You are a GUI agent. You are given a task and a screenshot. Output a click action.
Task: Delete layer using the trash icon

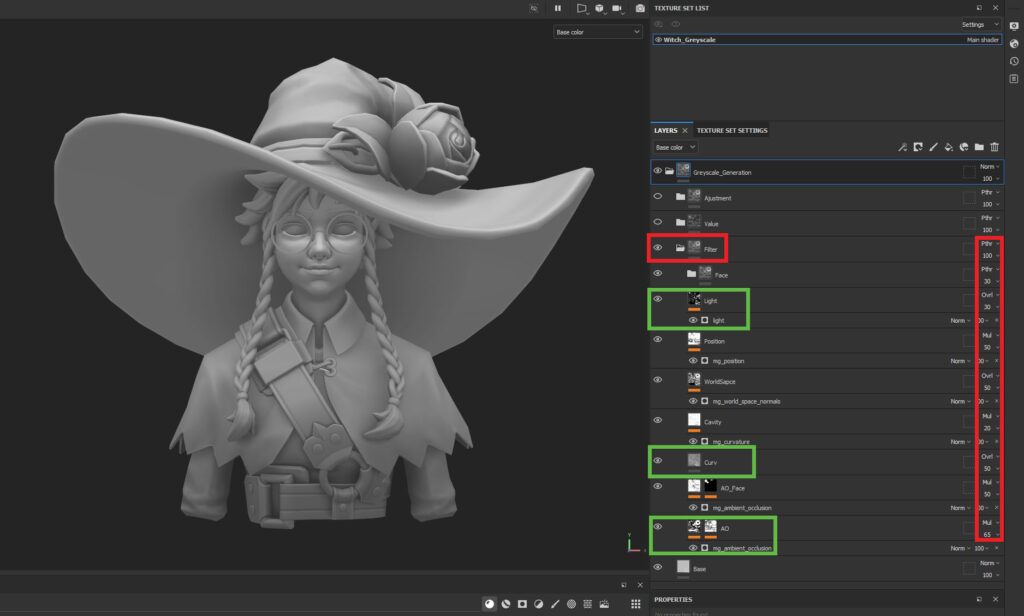[x=994, y=147]
